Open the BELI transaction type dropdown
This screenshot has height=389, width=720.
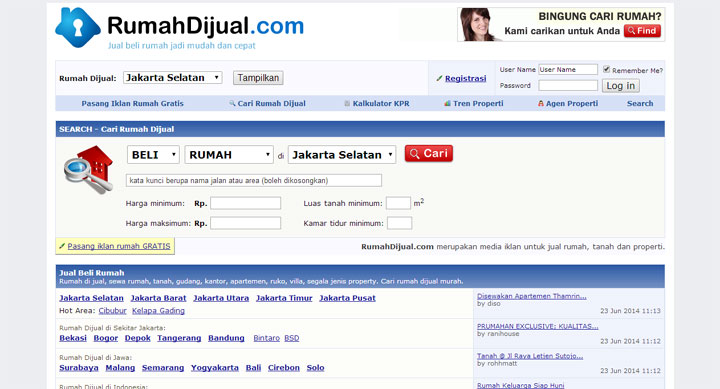153,155
